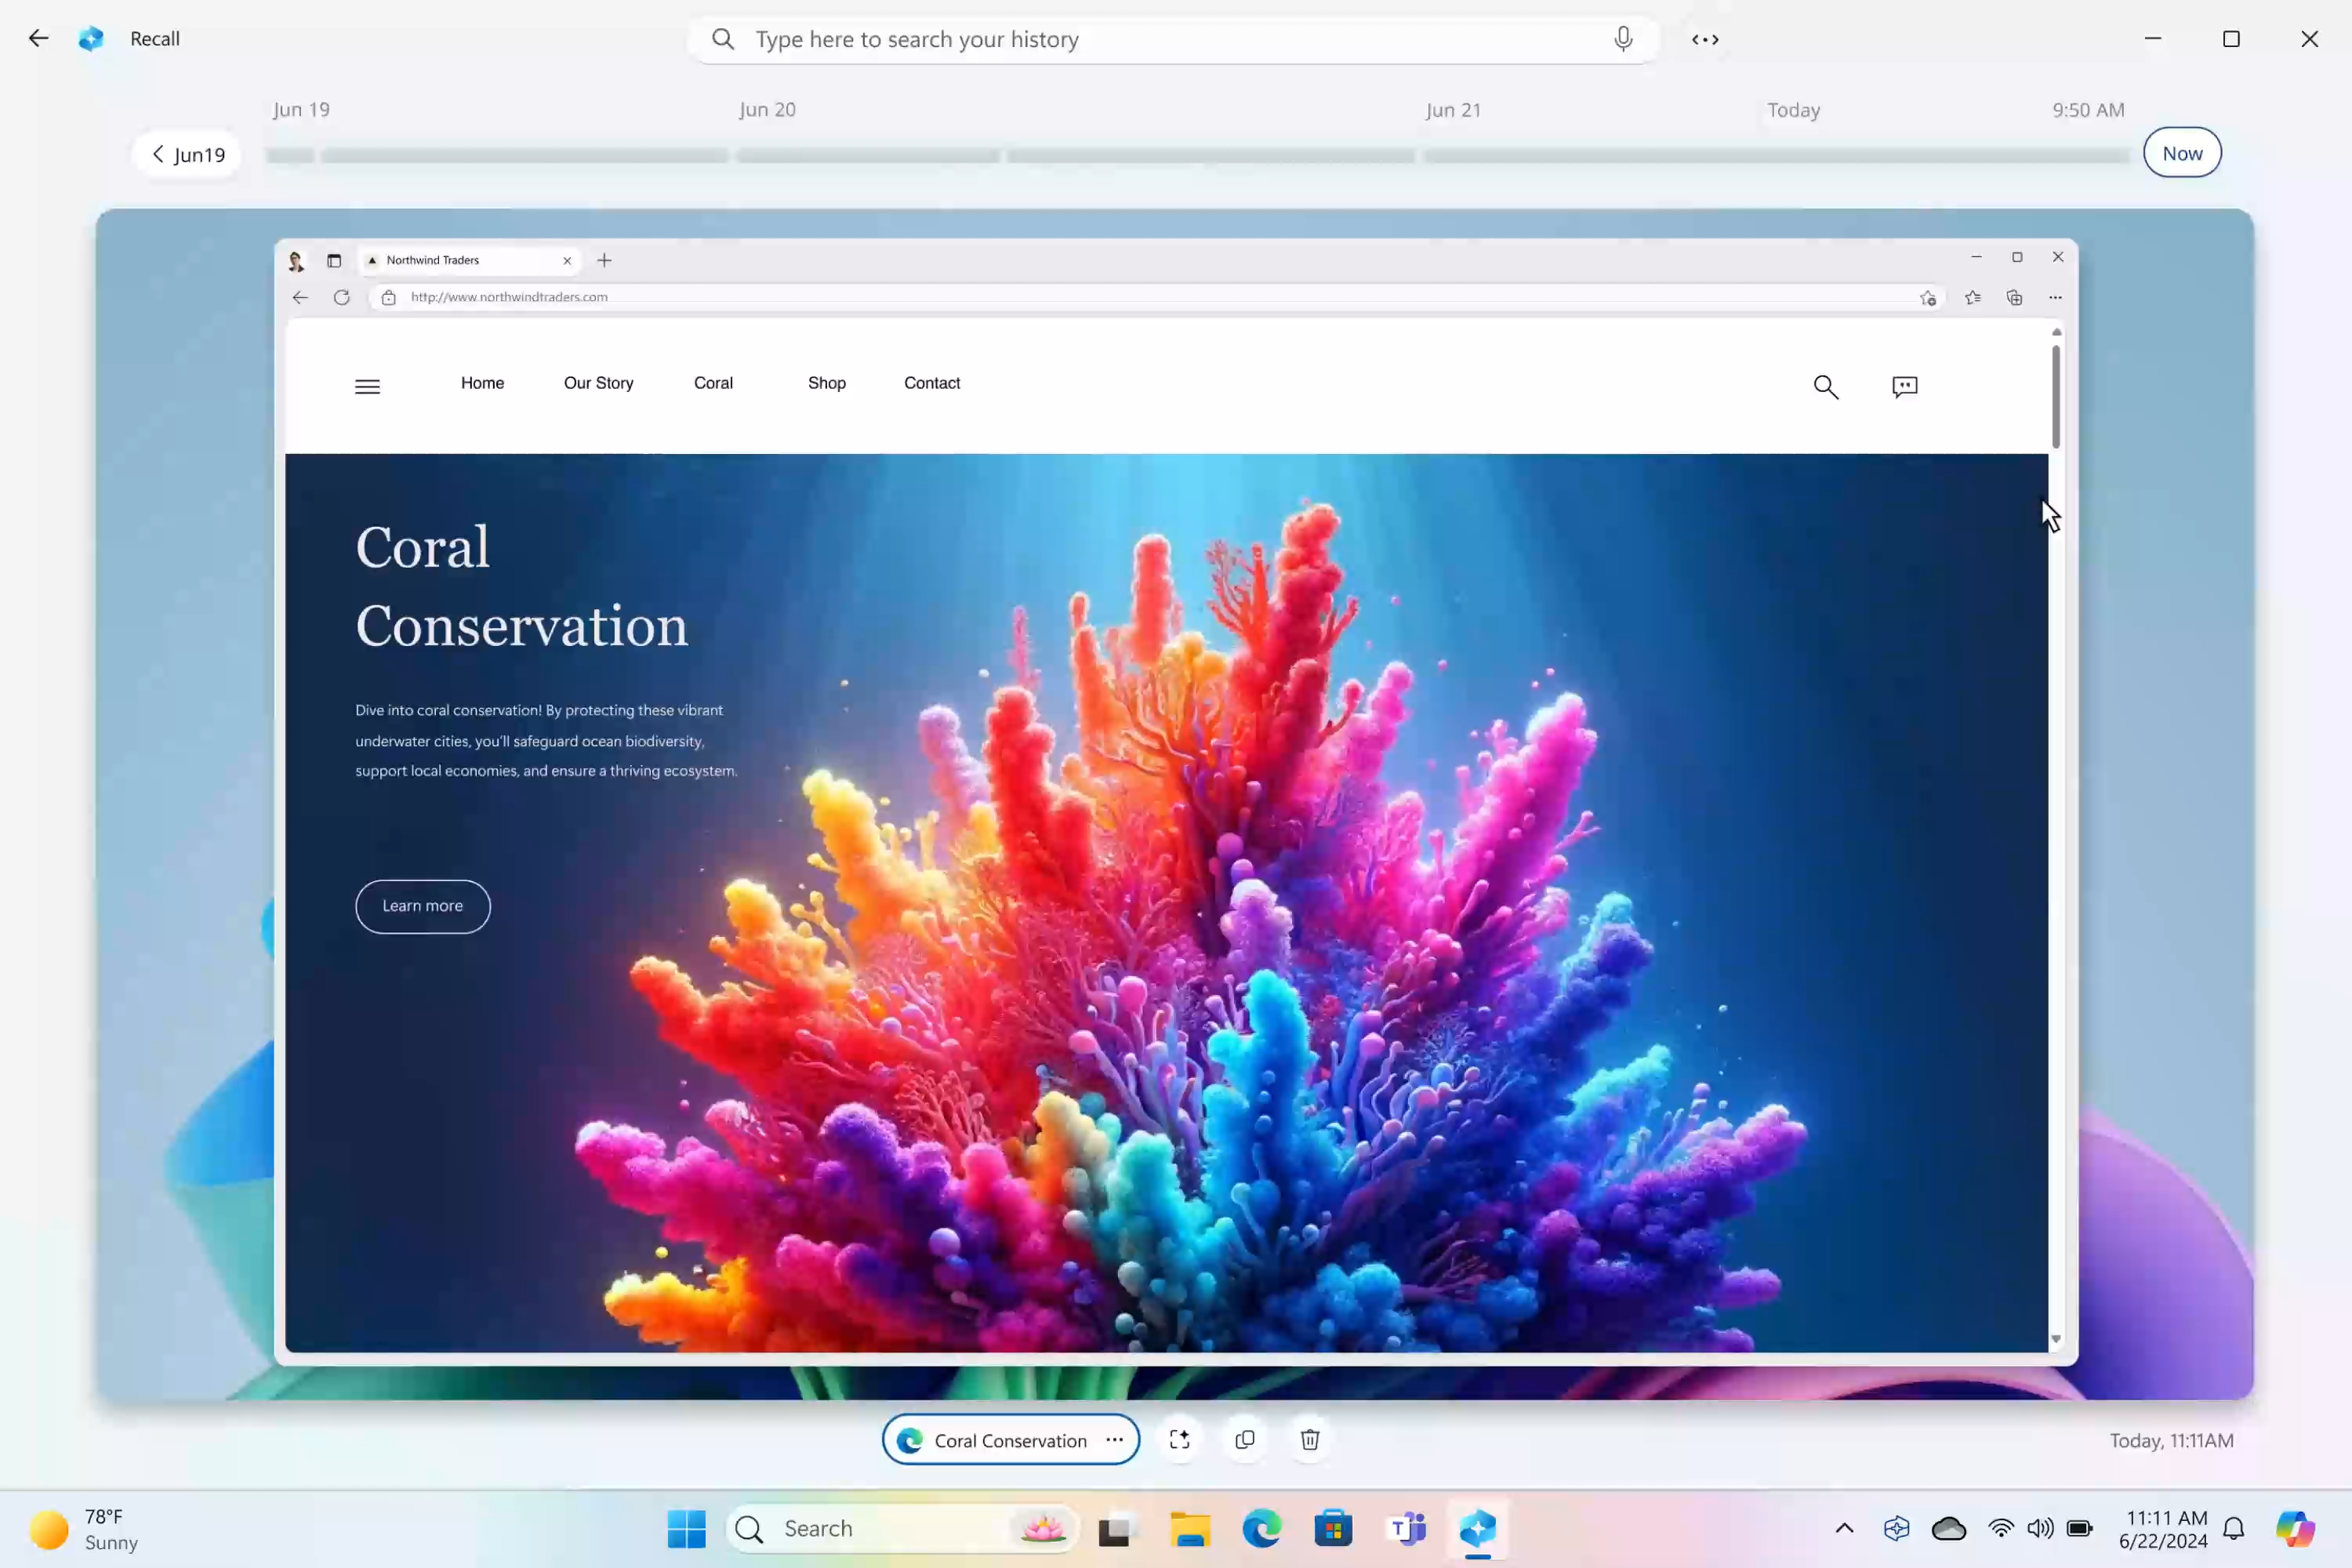Open Microsoft Teams from the taskbar
The height and width of the screenshot is (1568, 2352).
pos(1407,1528)
